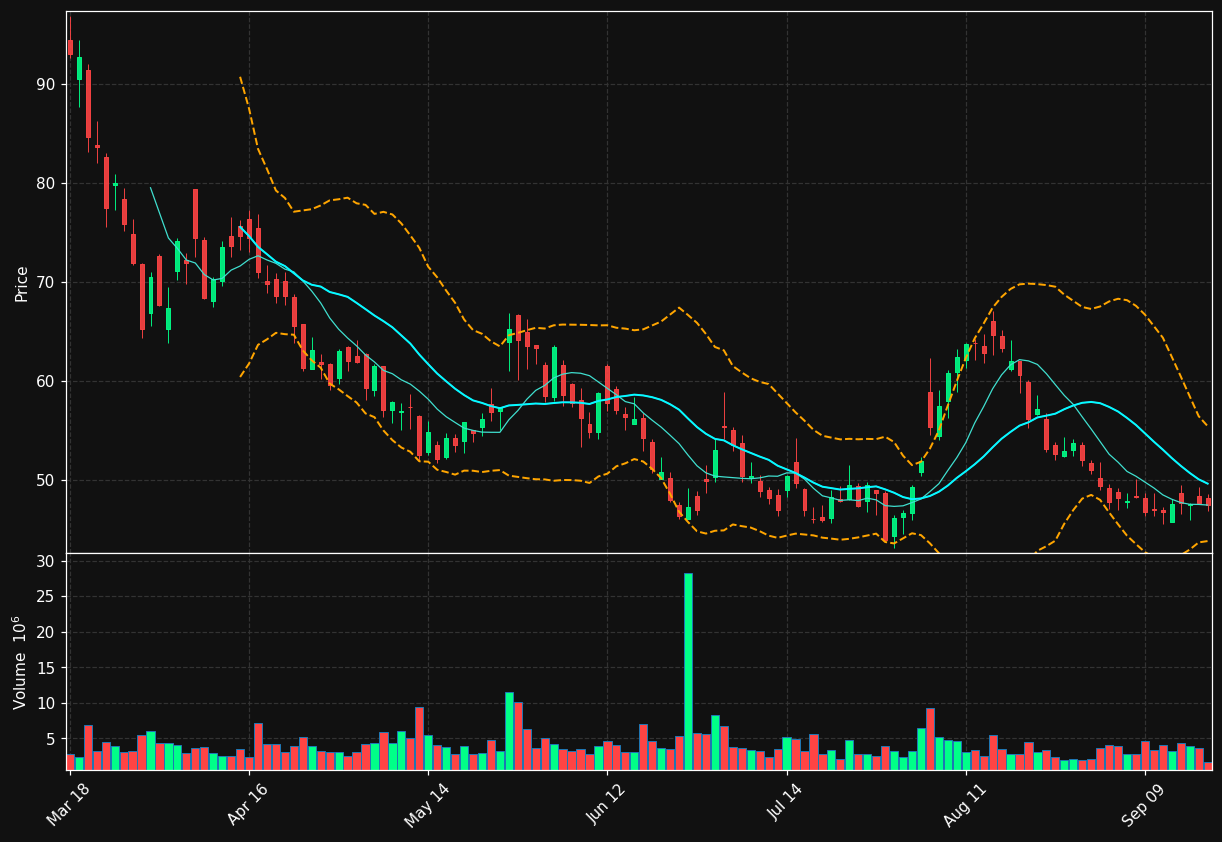Screen dimensions: 1222x842
Task: Click the 20 volume axis tick
Action: coord(46,633)
